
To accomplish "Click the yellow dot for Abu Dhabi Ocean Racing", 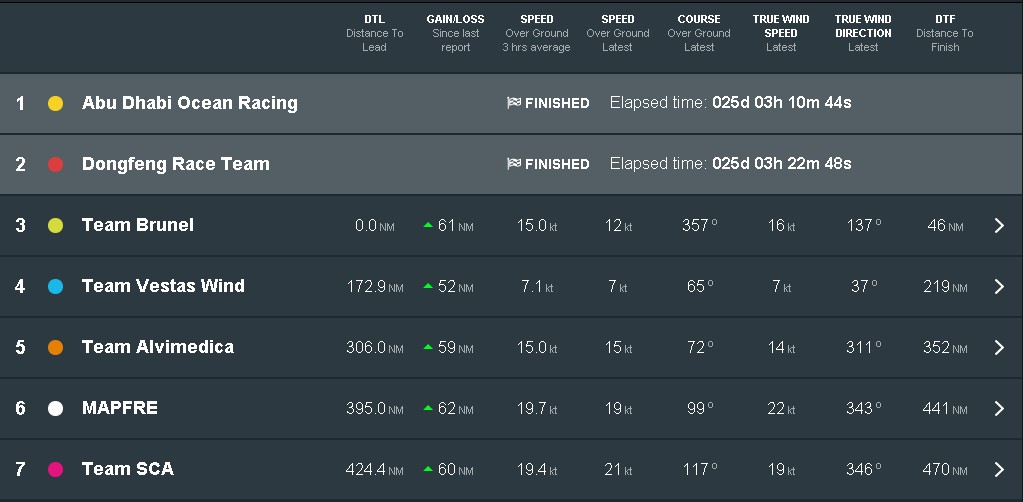I will 55,103.
